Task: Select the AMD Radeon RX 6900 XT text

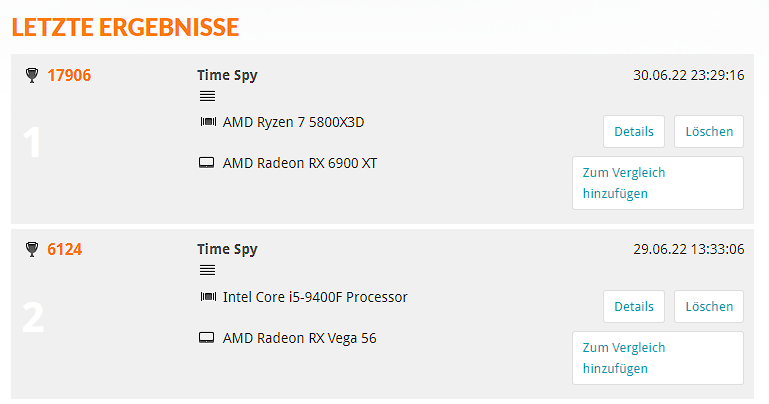Action: pos(300,162)
